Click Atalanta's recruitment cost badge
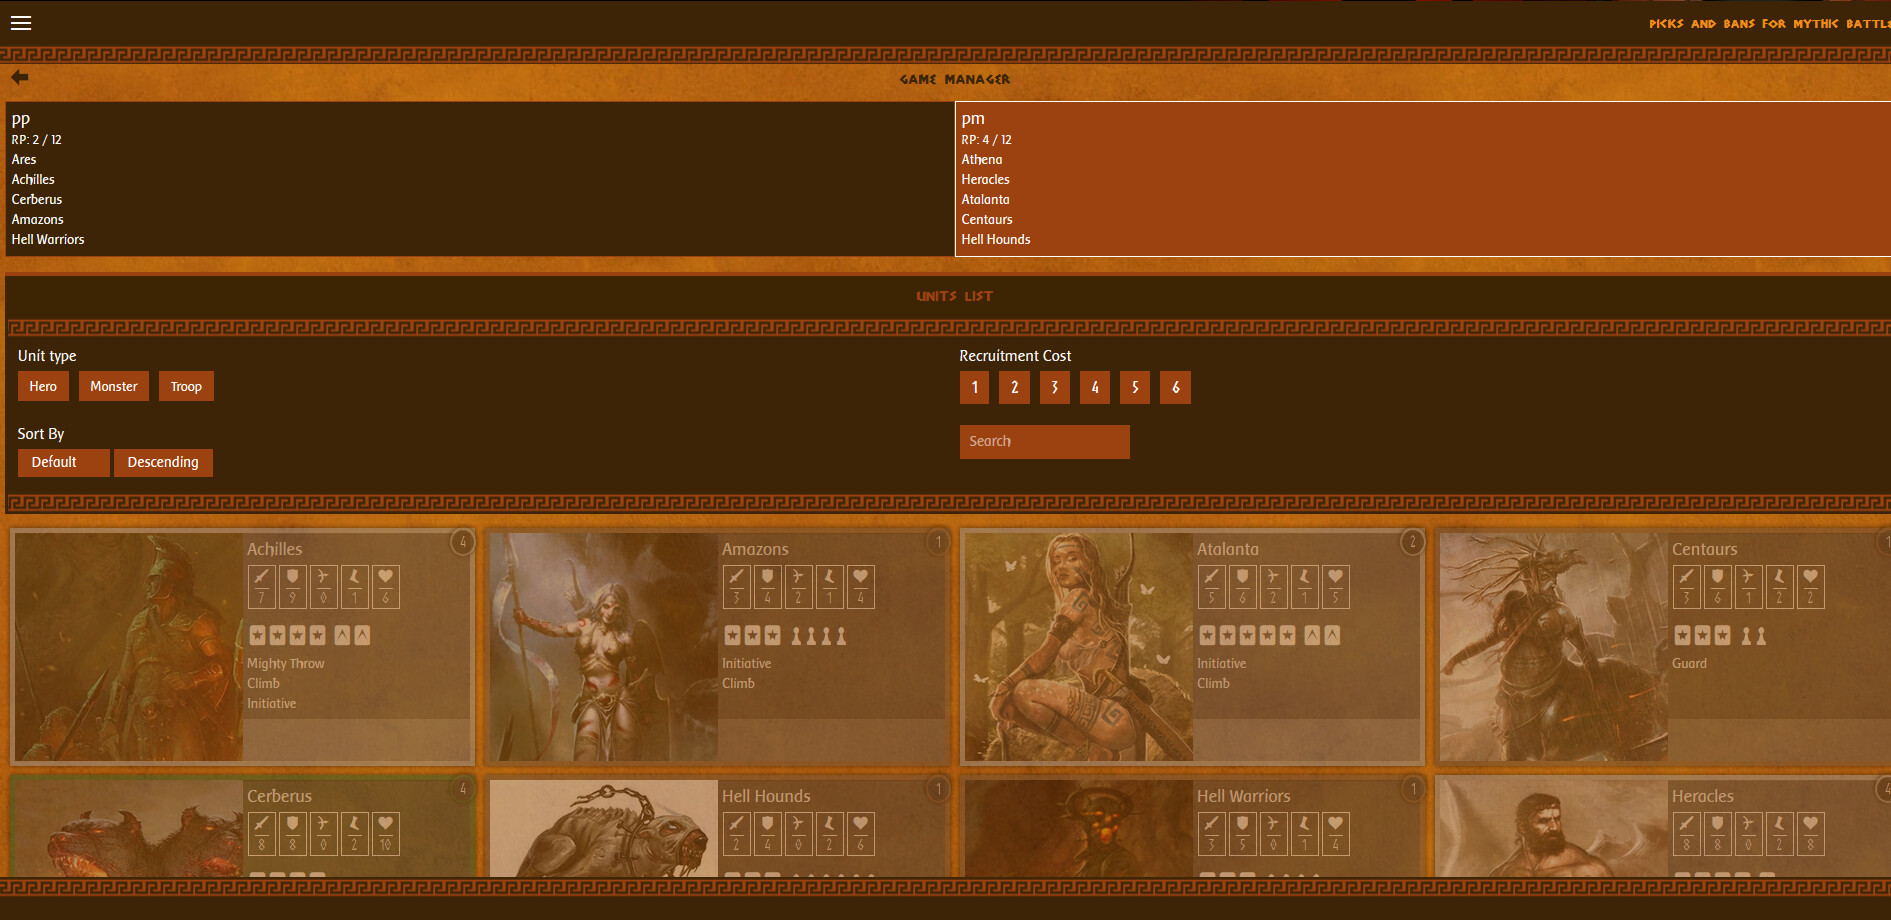 point(1412,542)
